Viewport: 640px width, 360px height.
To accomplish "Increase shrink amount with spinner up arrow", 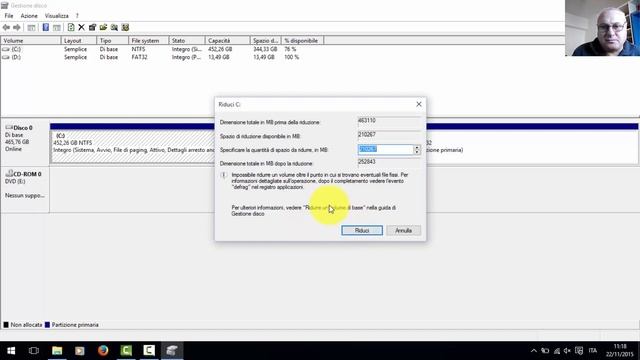I will click(417, 147).
